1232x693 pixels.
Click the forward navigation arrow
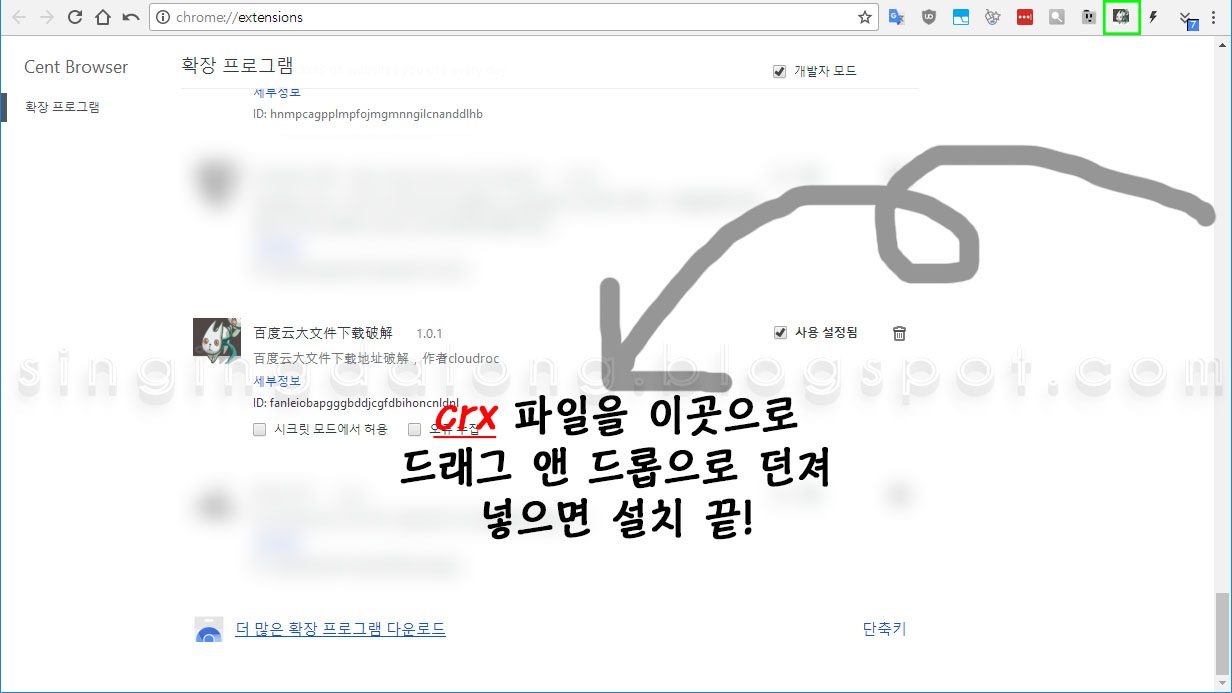pos(46,17)
